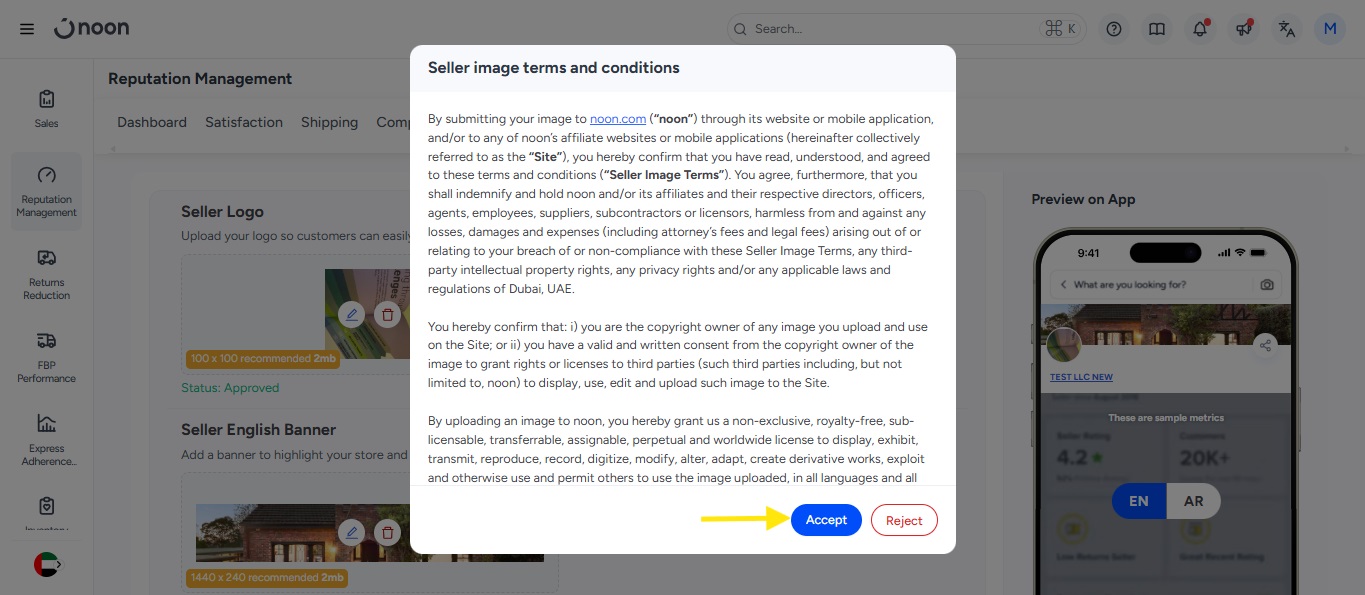Open FBP Performance in sidebar
This screenshot has height=595, width=1365.
46,357
